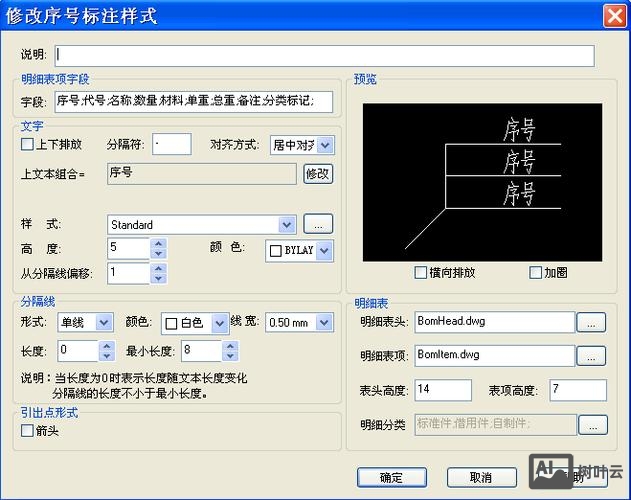Browse for 明细表项 file with ... button
The height and width of the screenshot is (500, 631).
591,356
